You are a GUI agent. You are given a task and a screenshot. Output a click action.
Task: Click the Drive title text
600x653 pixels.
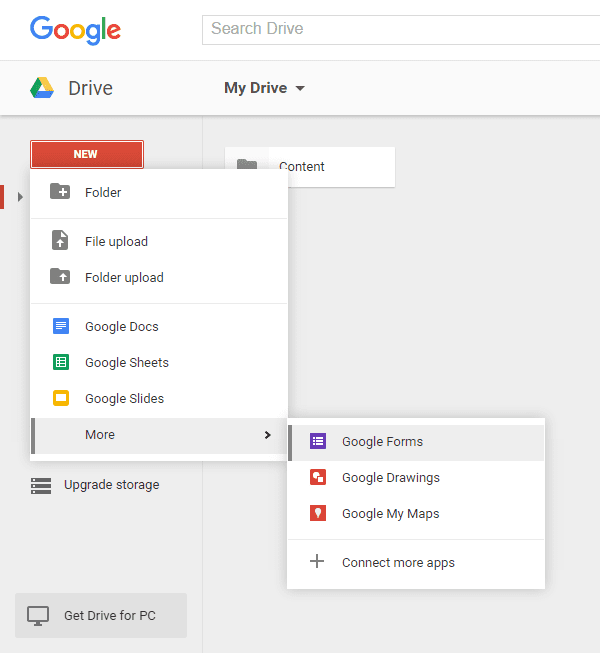coord(90,88)
